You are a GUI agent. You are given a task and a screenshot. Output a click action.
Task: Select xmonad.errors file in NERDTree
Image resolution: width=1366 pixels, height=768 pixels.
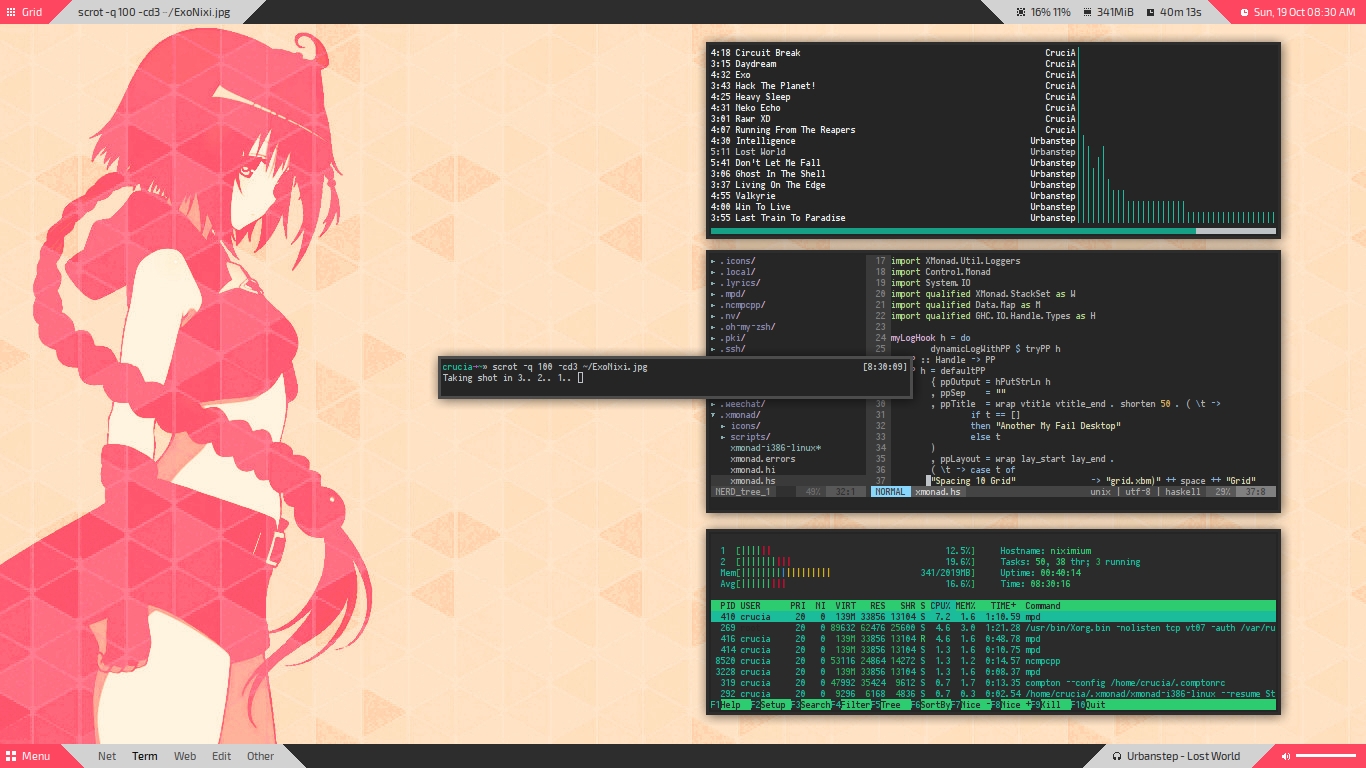[x=762, y=459]
